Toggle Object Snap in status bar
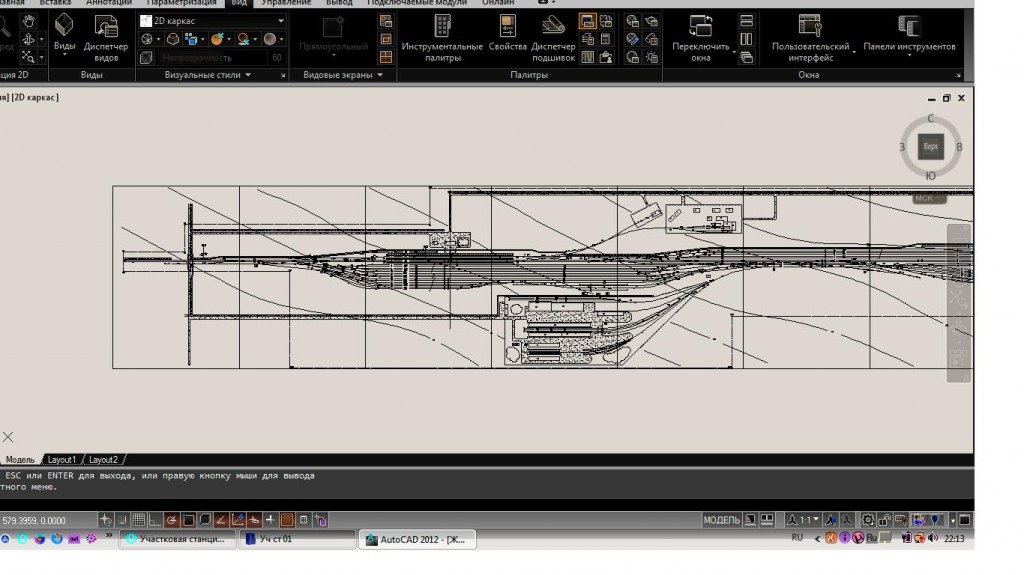 point(188,520)
